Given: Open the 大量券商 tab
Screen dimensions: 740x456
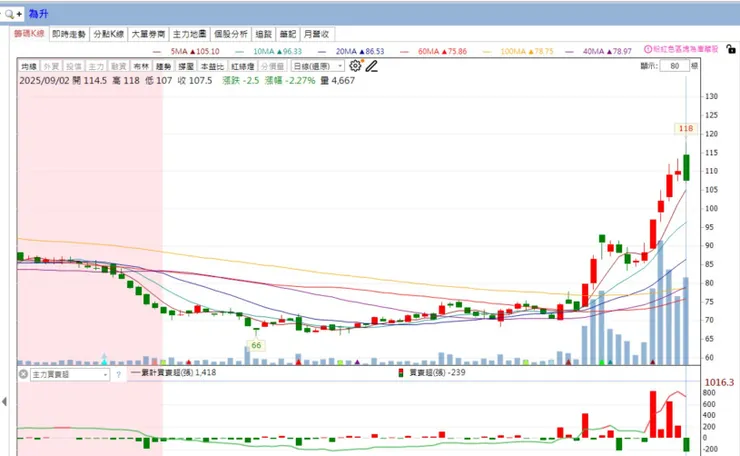Looking at the screenshot, I should pos(148,34).
